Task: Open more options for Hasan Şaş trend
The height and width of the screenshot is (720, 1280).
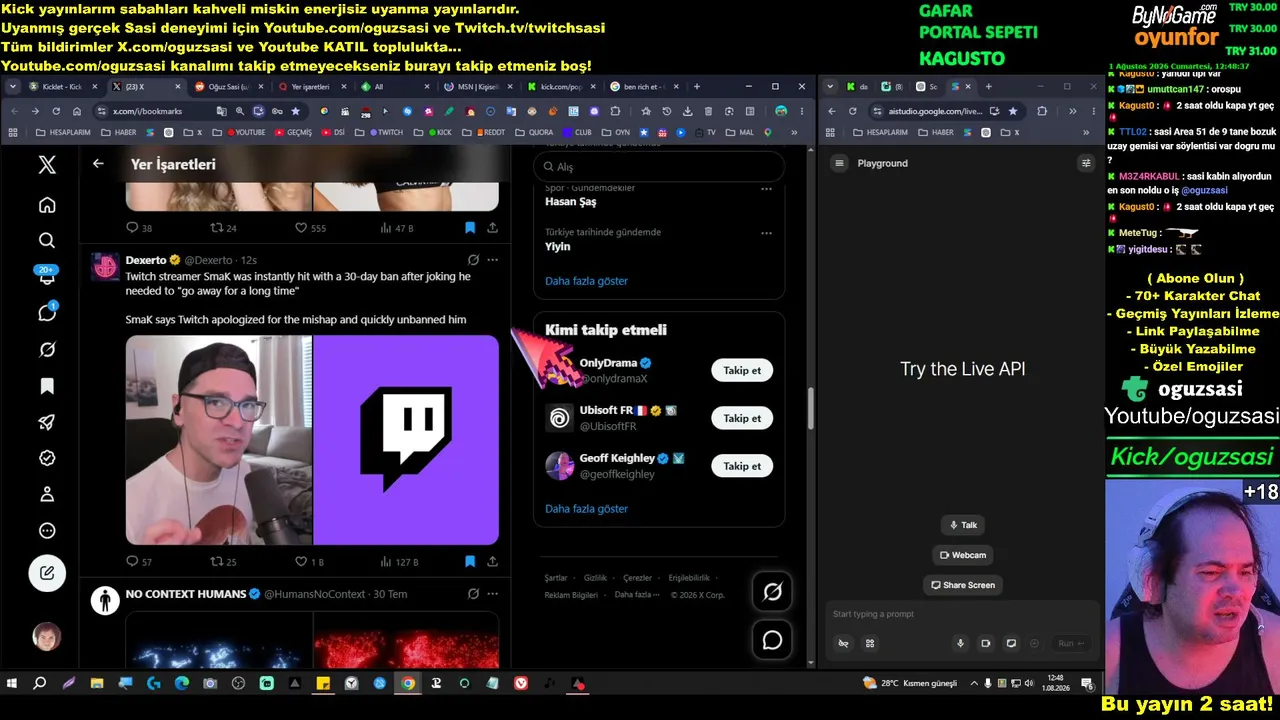Action: [x=766, y=188]
